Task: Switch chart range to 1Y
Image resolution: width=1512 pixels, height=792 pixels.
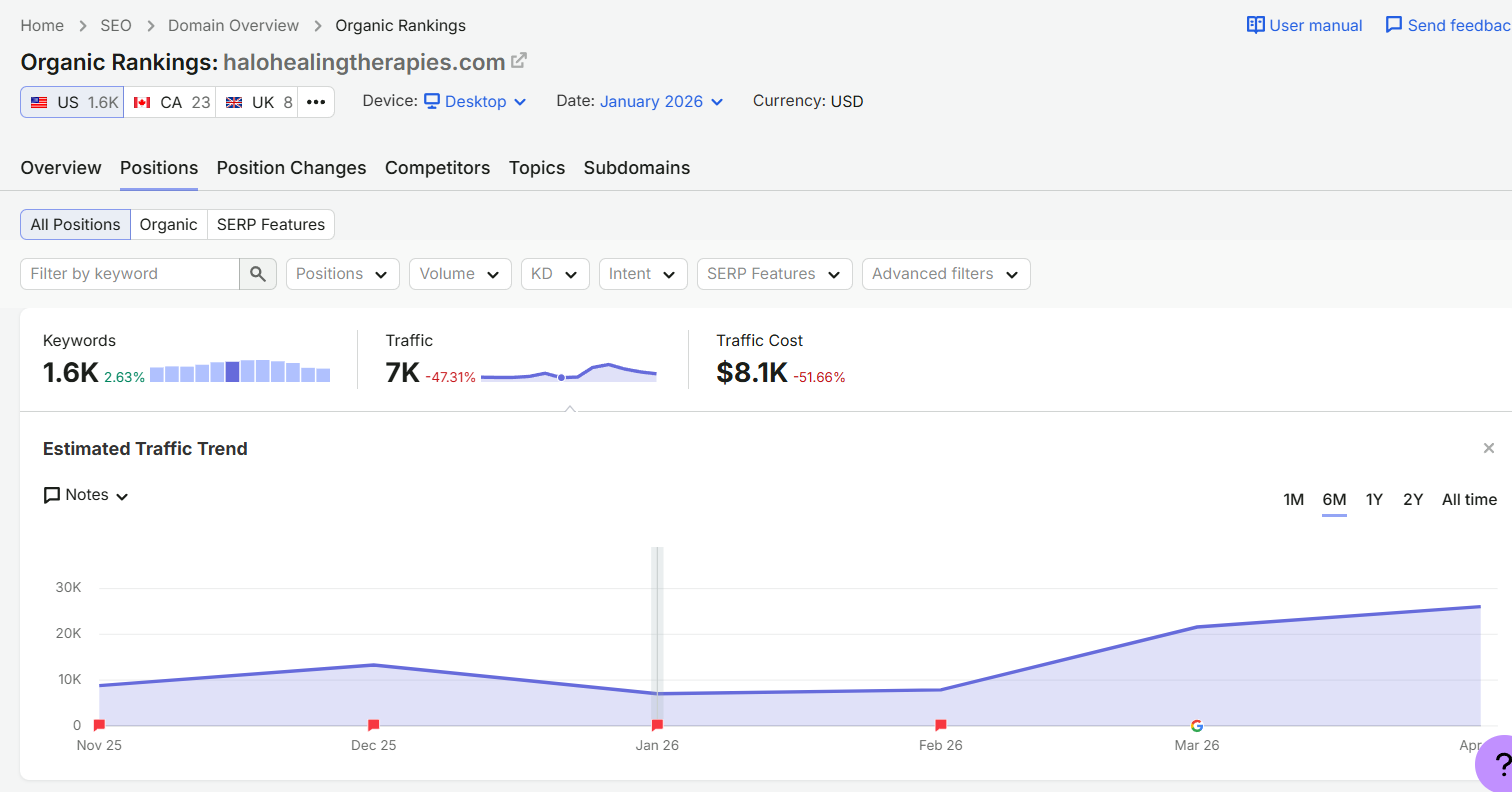Action: click(1374, 499)
